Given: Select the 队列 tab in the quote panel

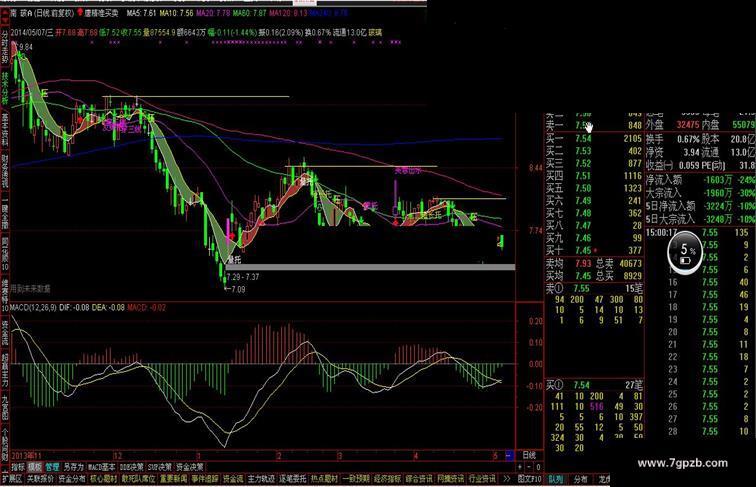Looking at the screenshot, I should (555, 479).
